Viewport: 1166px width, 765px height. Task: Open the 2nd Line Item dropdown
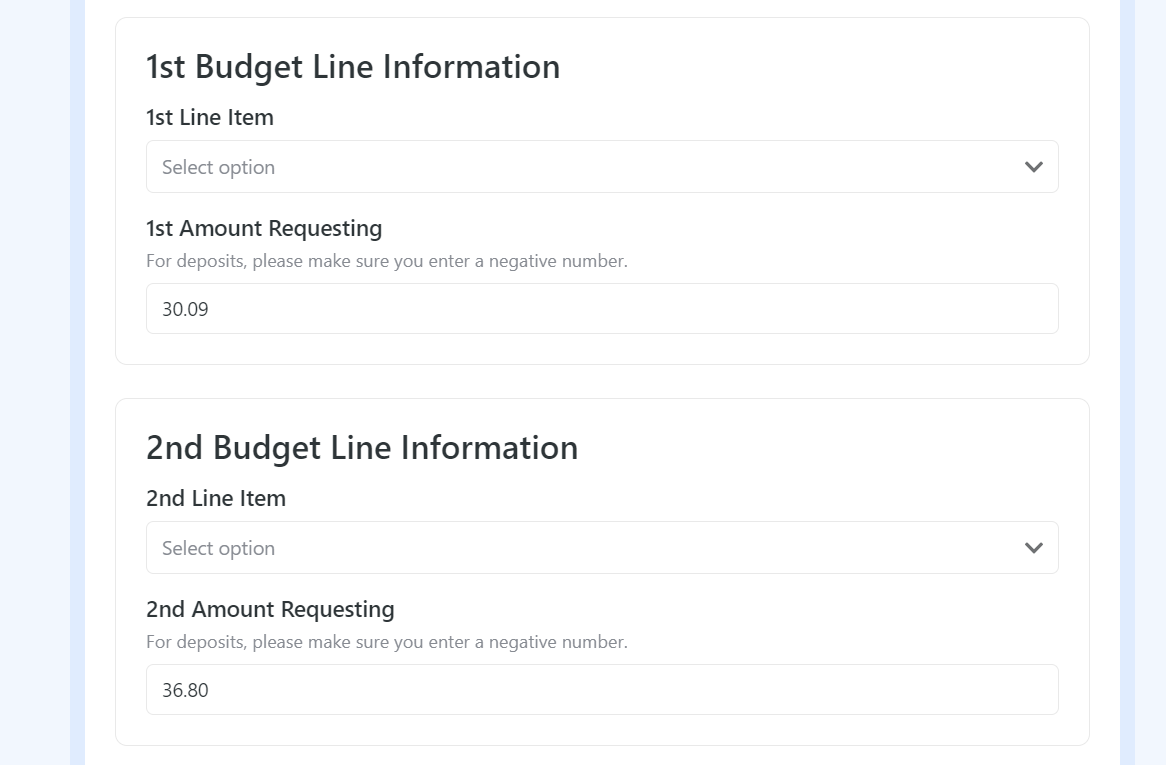click(602, 547)
